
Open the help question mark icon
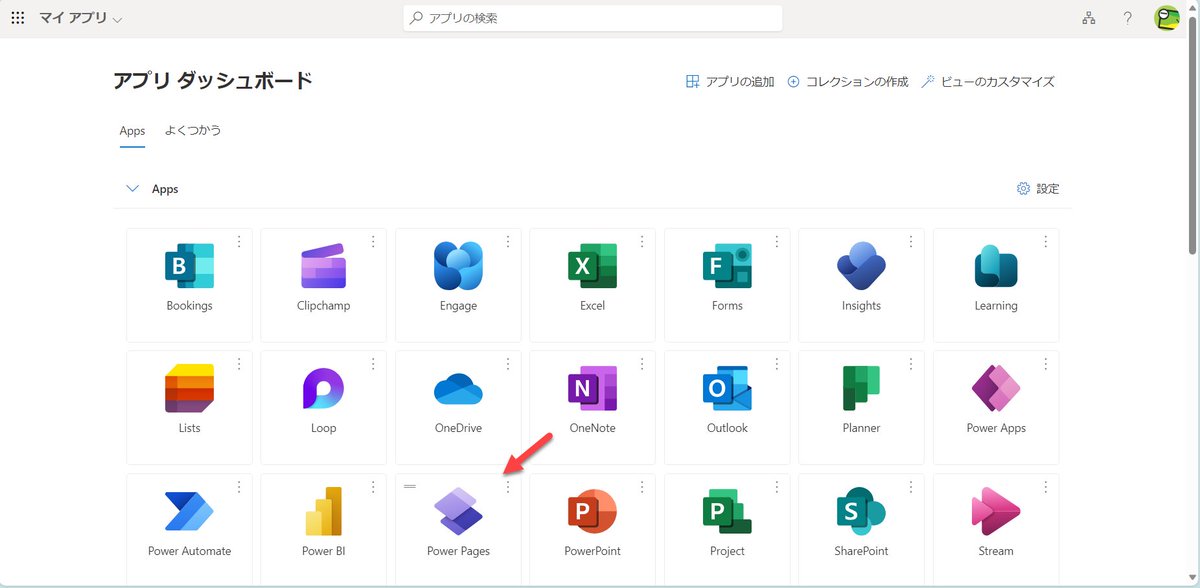[1127, 18]
